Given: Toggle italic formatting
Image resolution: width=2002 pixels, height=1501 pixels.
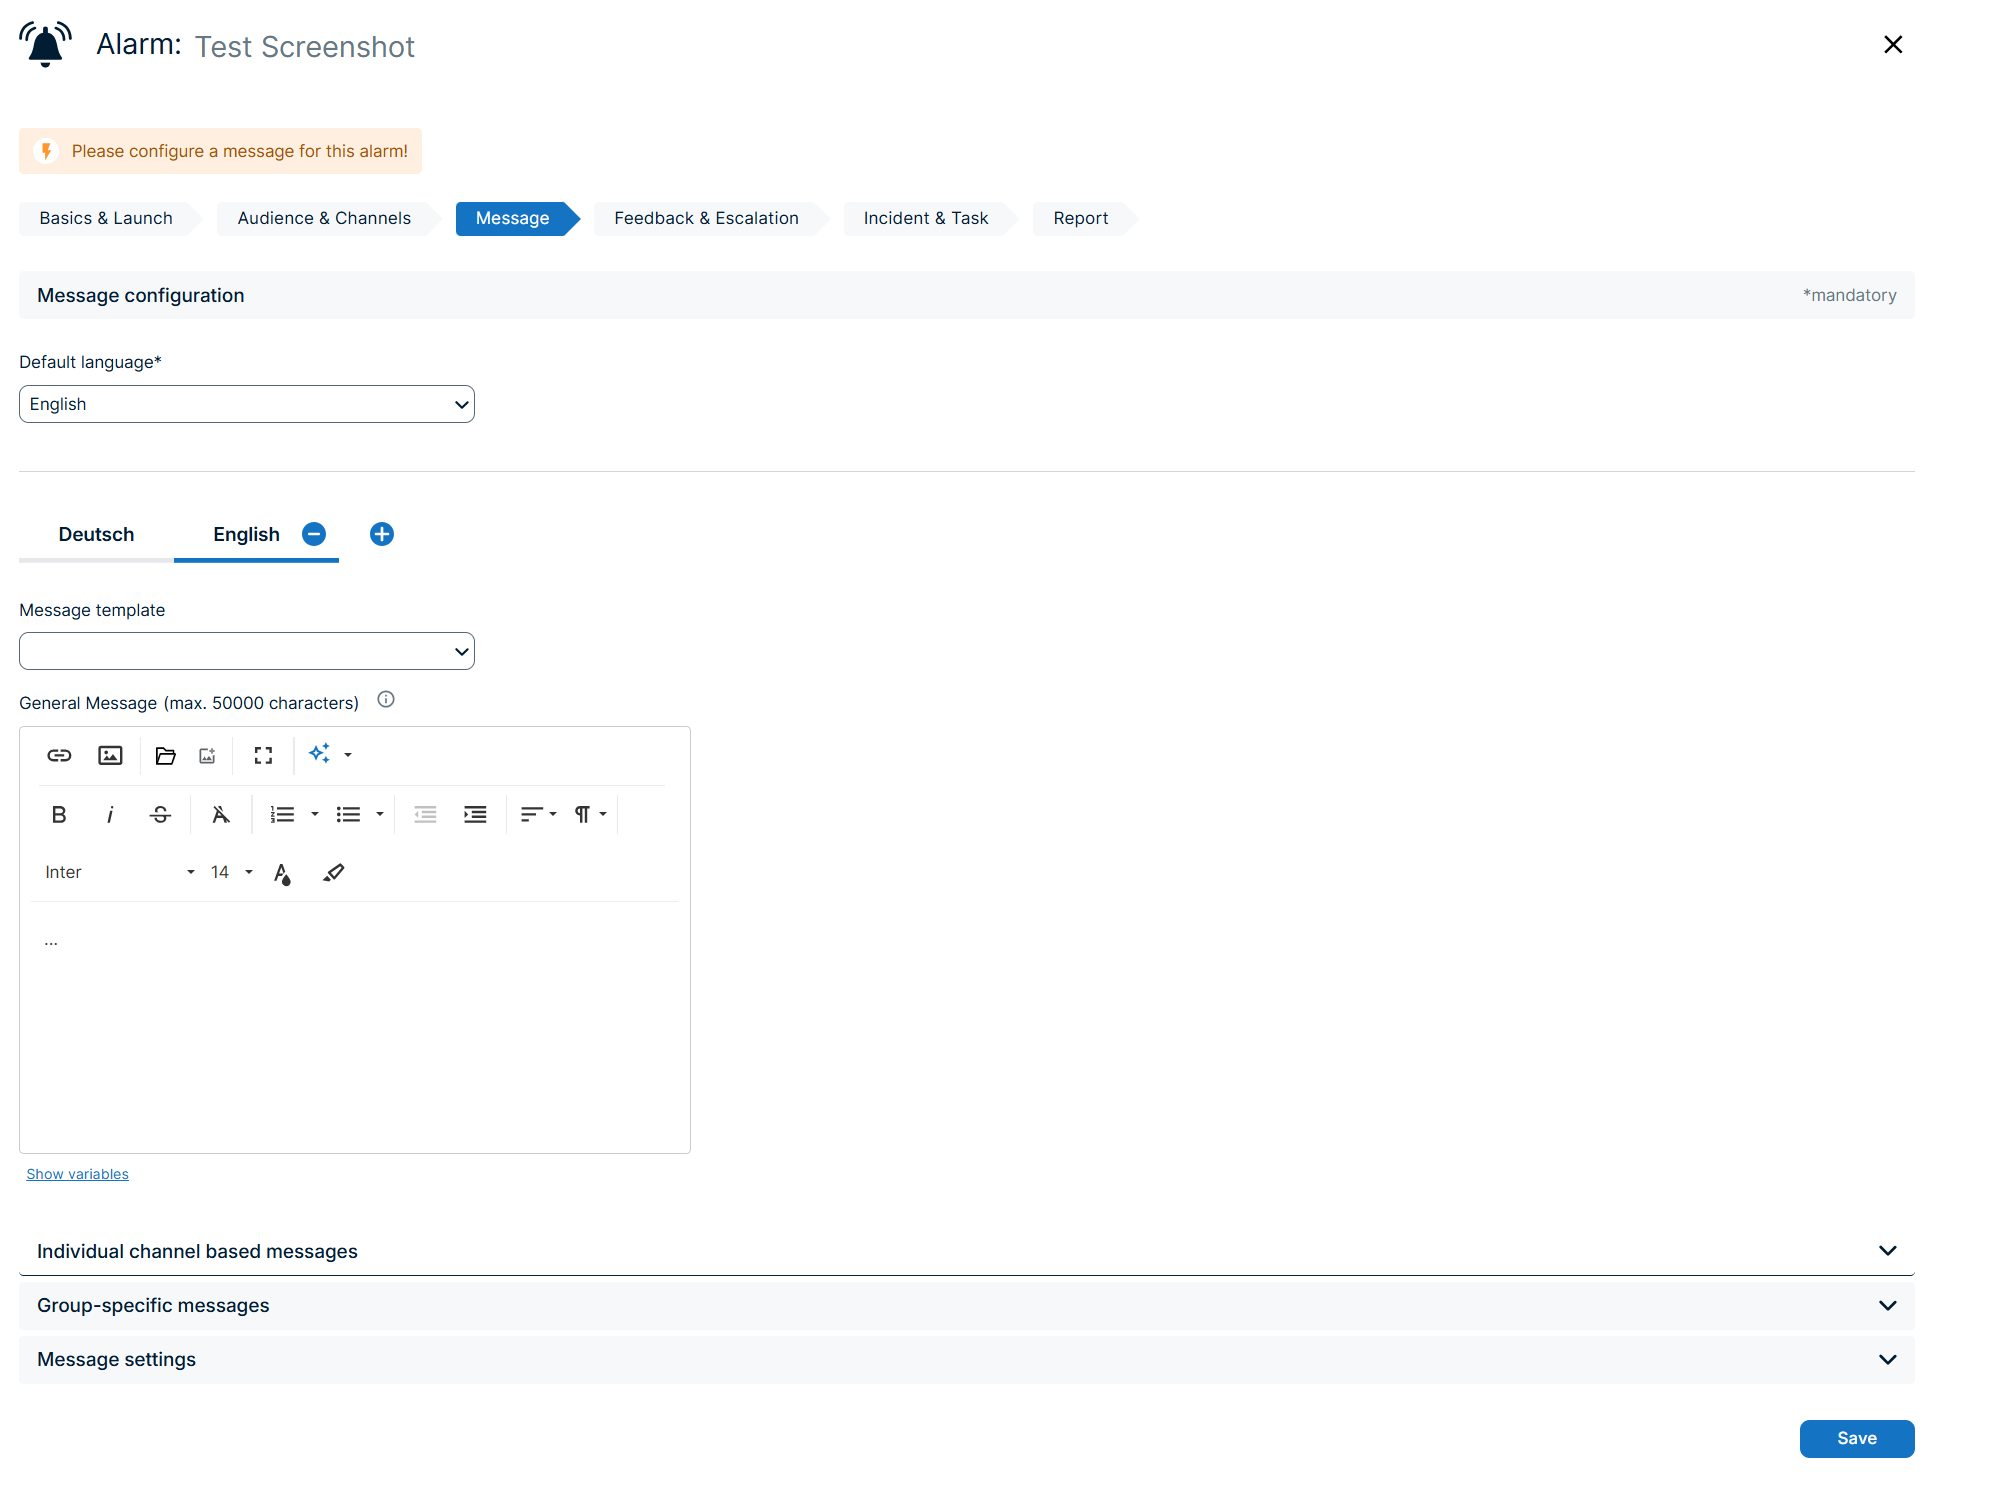Looking at the screenshot, I should point(110,814).
